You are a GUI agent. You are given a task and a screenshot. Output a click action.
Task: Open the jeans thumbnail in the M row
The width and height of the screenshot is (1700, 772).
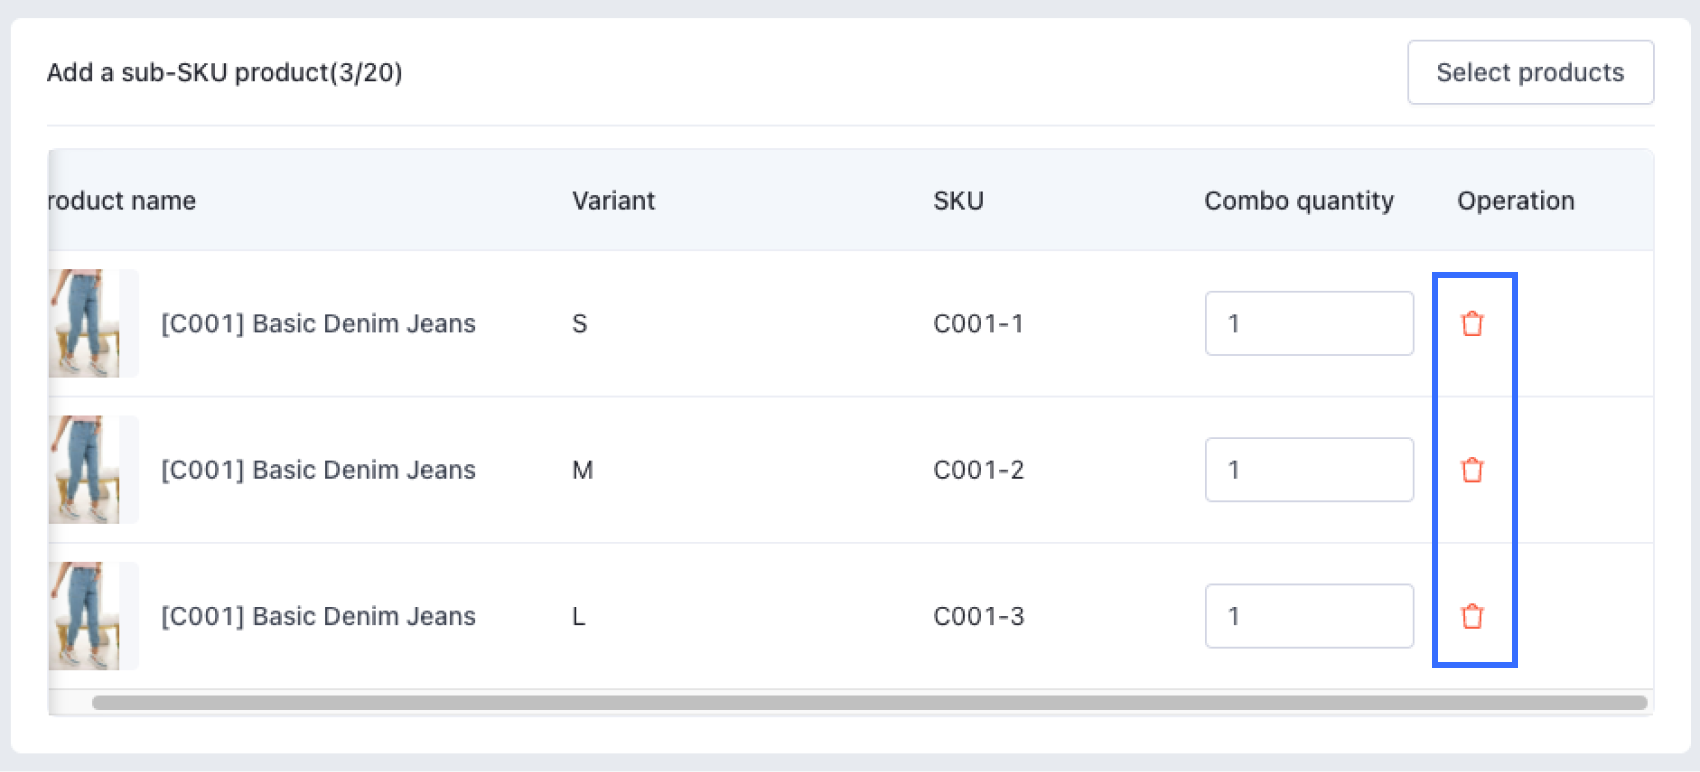point(86,470)
